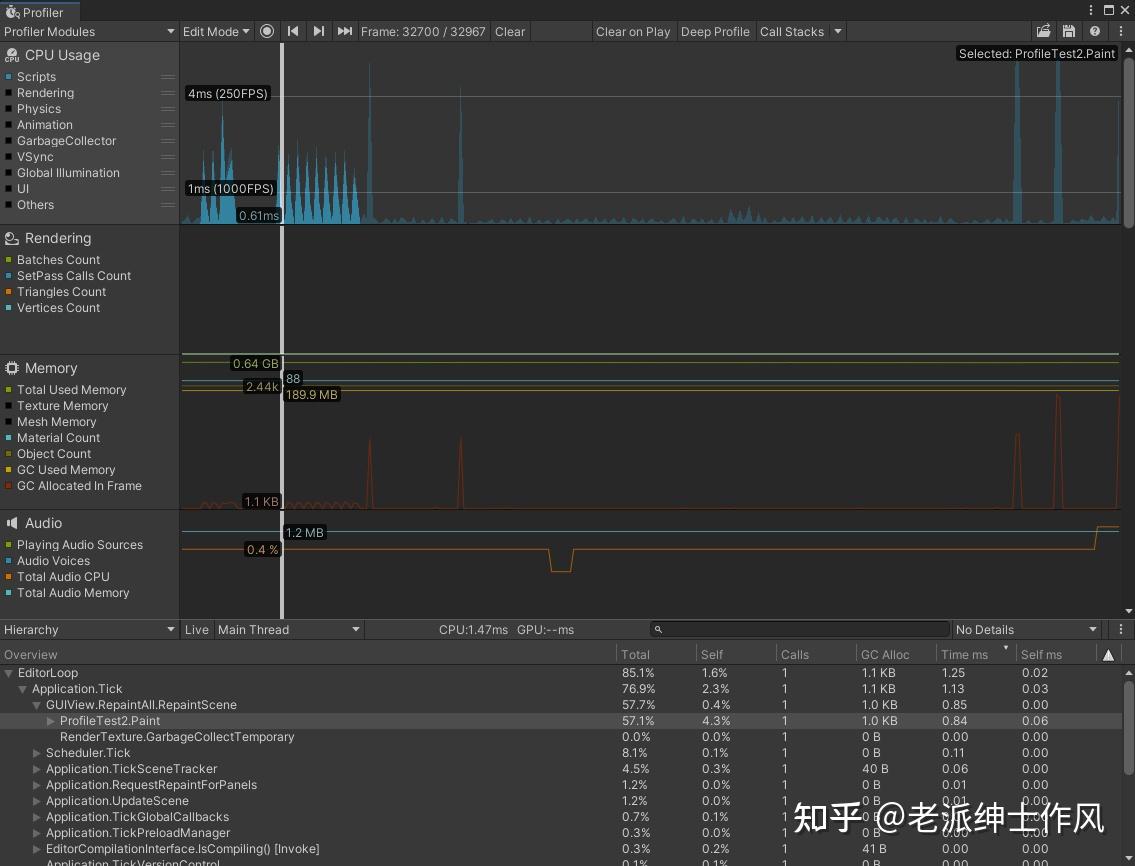
Task: Enable Deep Profile mode
Action: coord(715,31)
